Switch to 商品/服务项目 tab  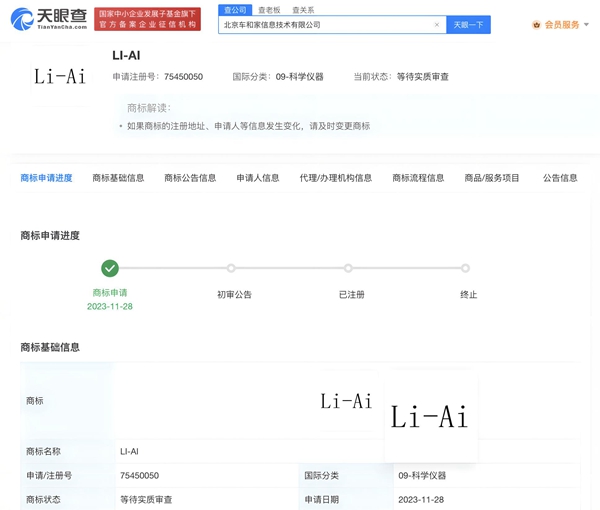click(x=492, y=178)
